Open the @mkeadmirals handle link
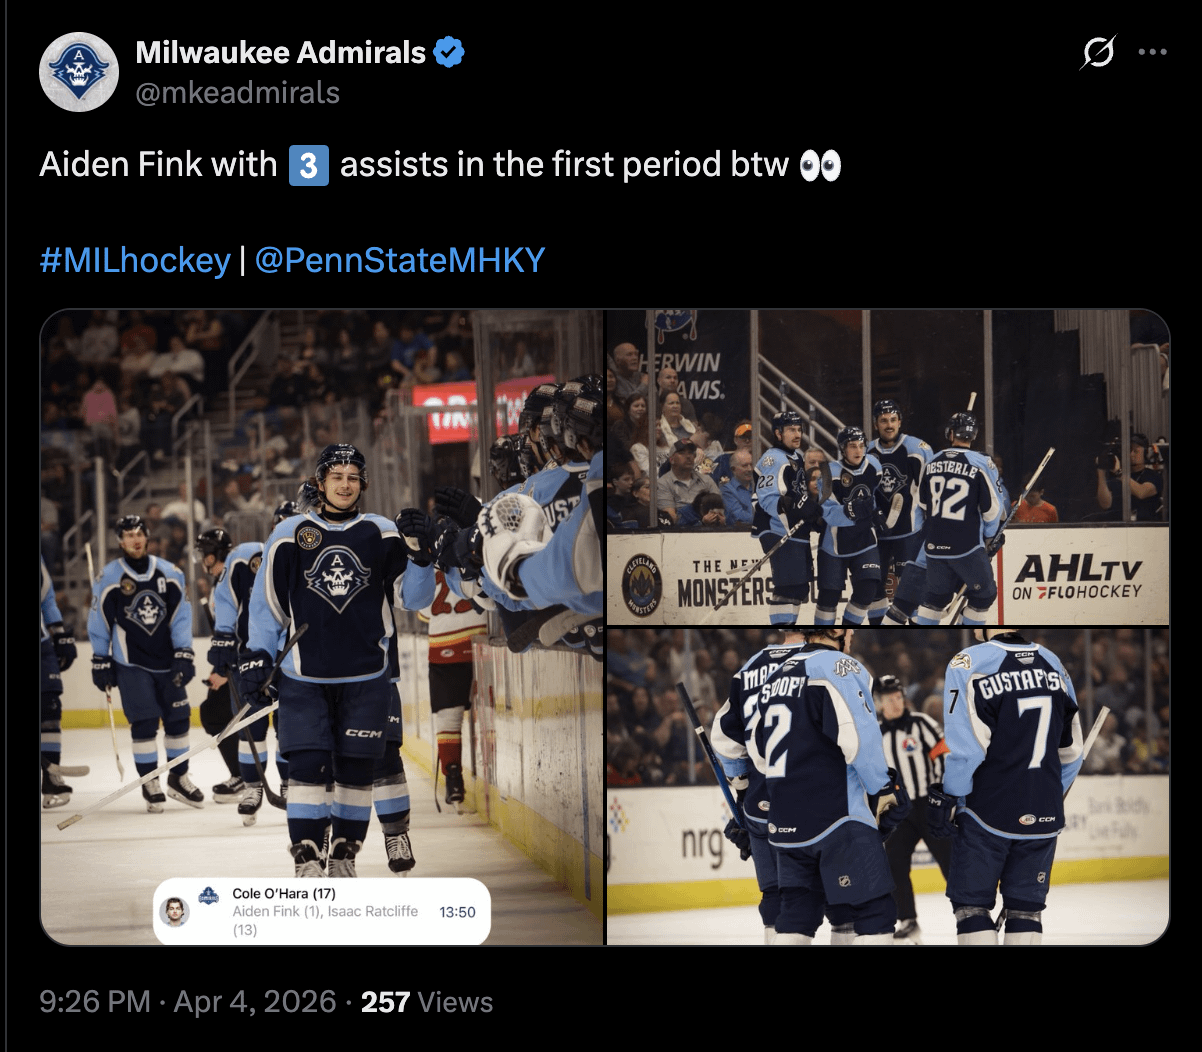 tap(238, 93)
